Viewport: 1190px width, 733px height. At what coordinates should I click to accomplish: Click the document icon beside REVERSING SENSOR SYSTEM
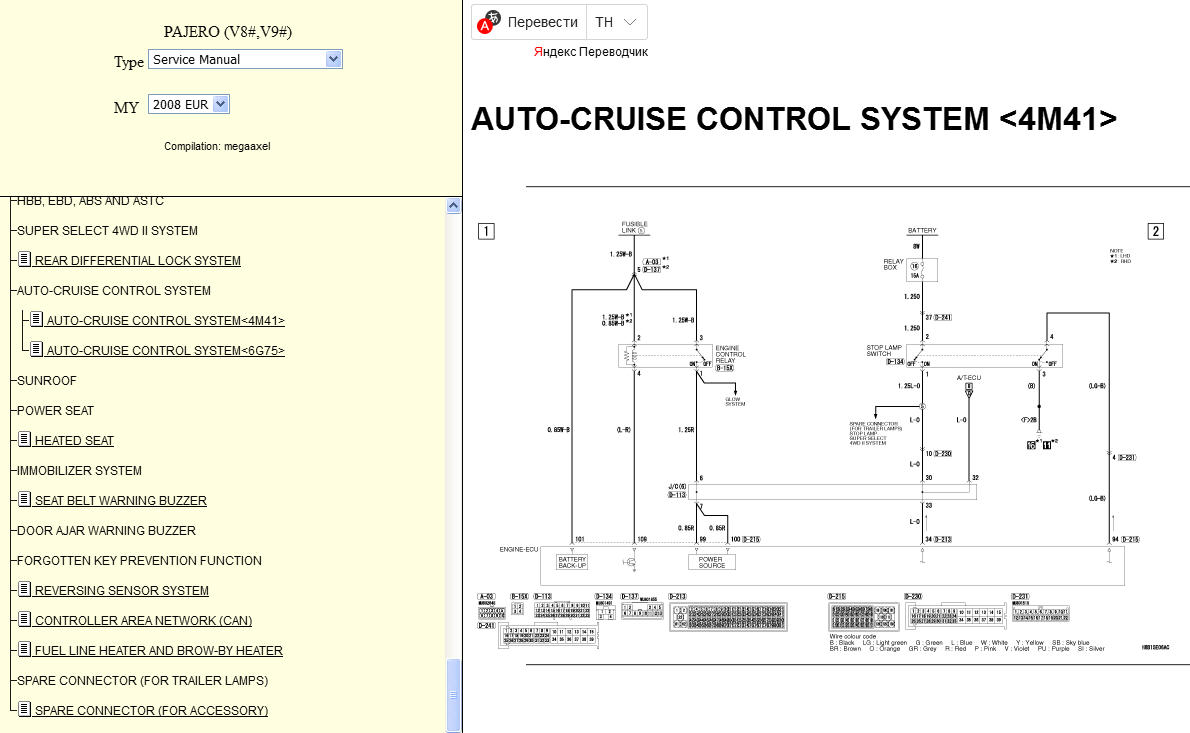point(24,590)
